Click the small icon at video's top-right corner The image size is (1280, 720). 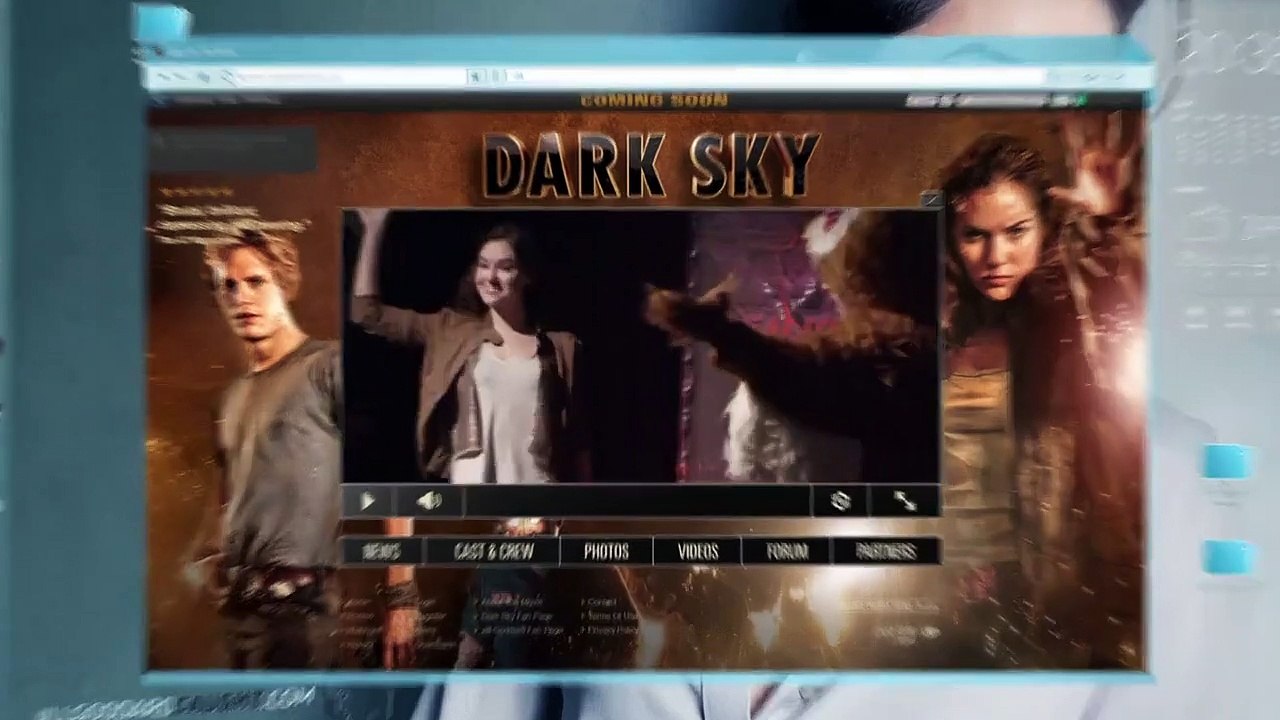click(x=931, y=200)
